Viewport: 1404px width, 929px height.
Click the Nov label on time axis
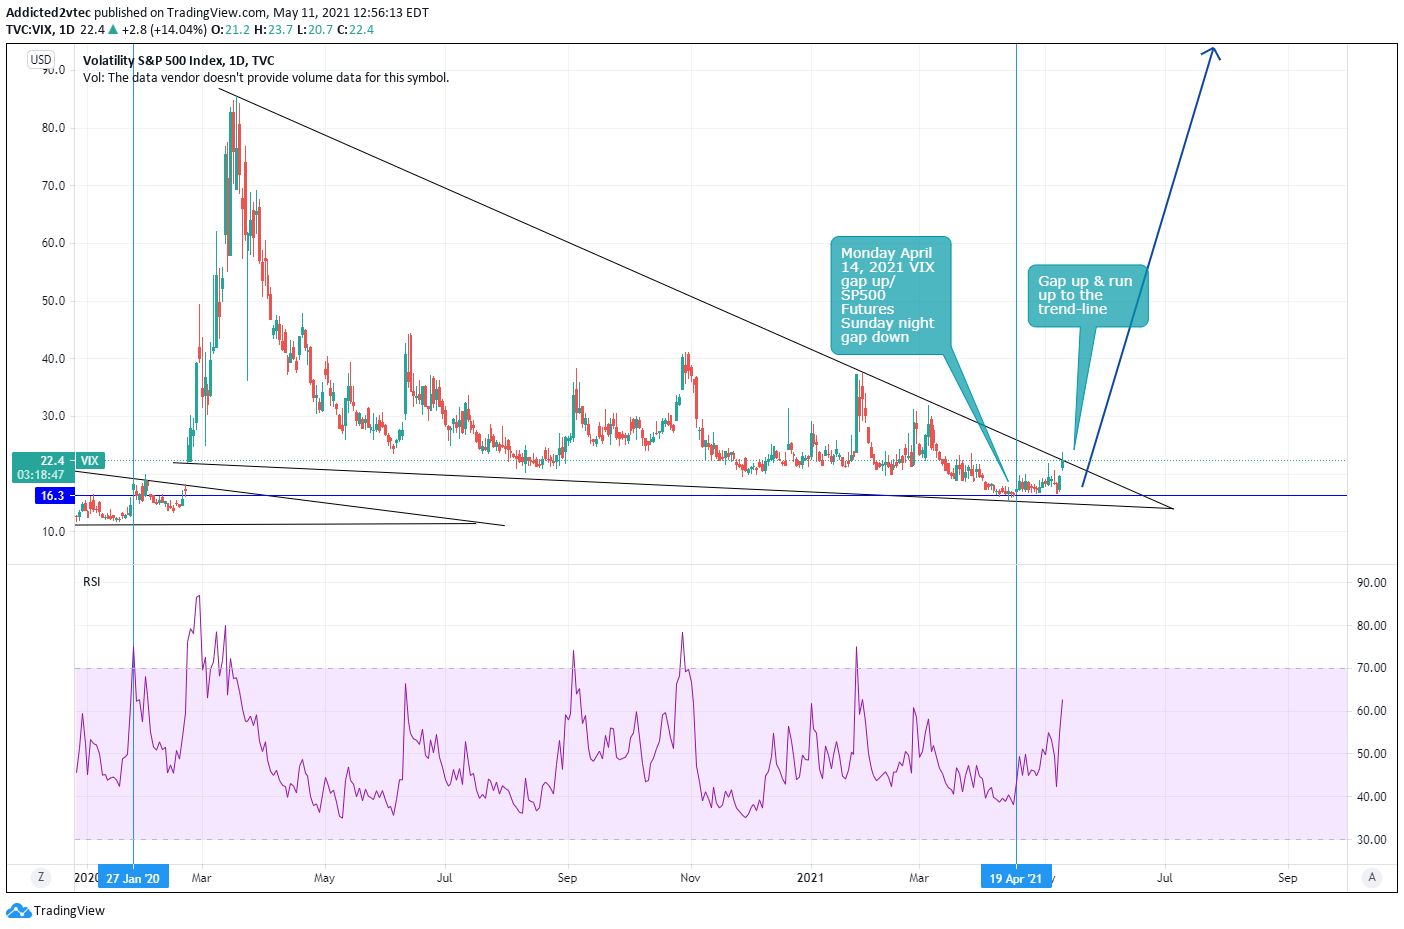click(x=690, y=878)
